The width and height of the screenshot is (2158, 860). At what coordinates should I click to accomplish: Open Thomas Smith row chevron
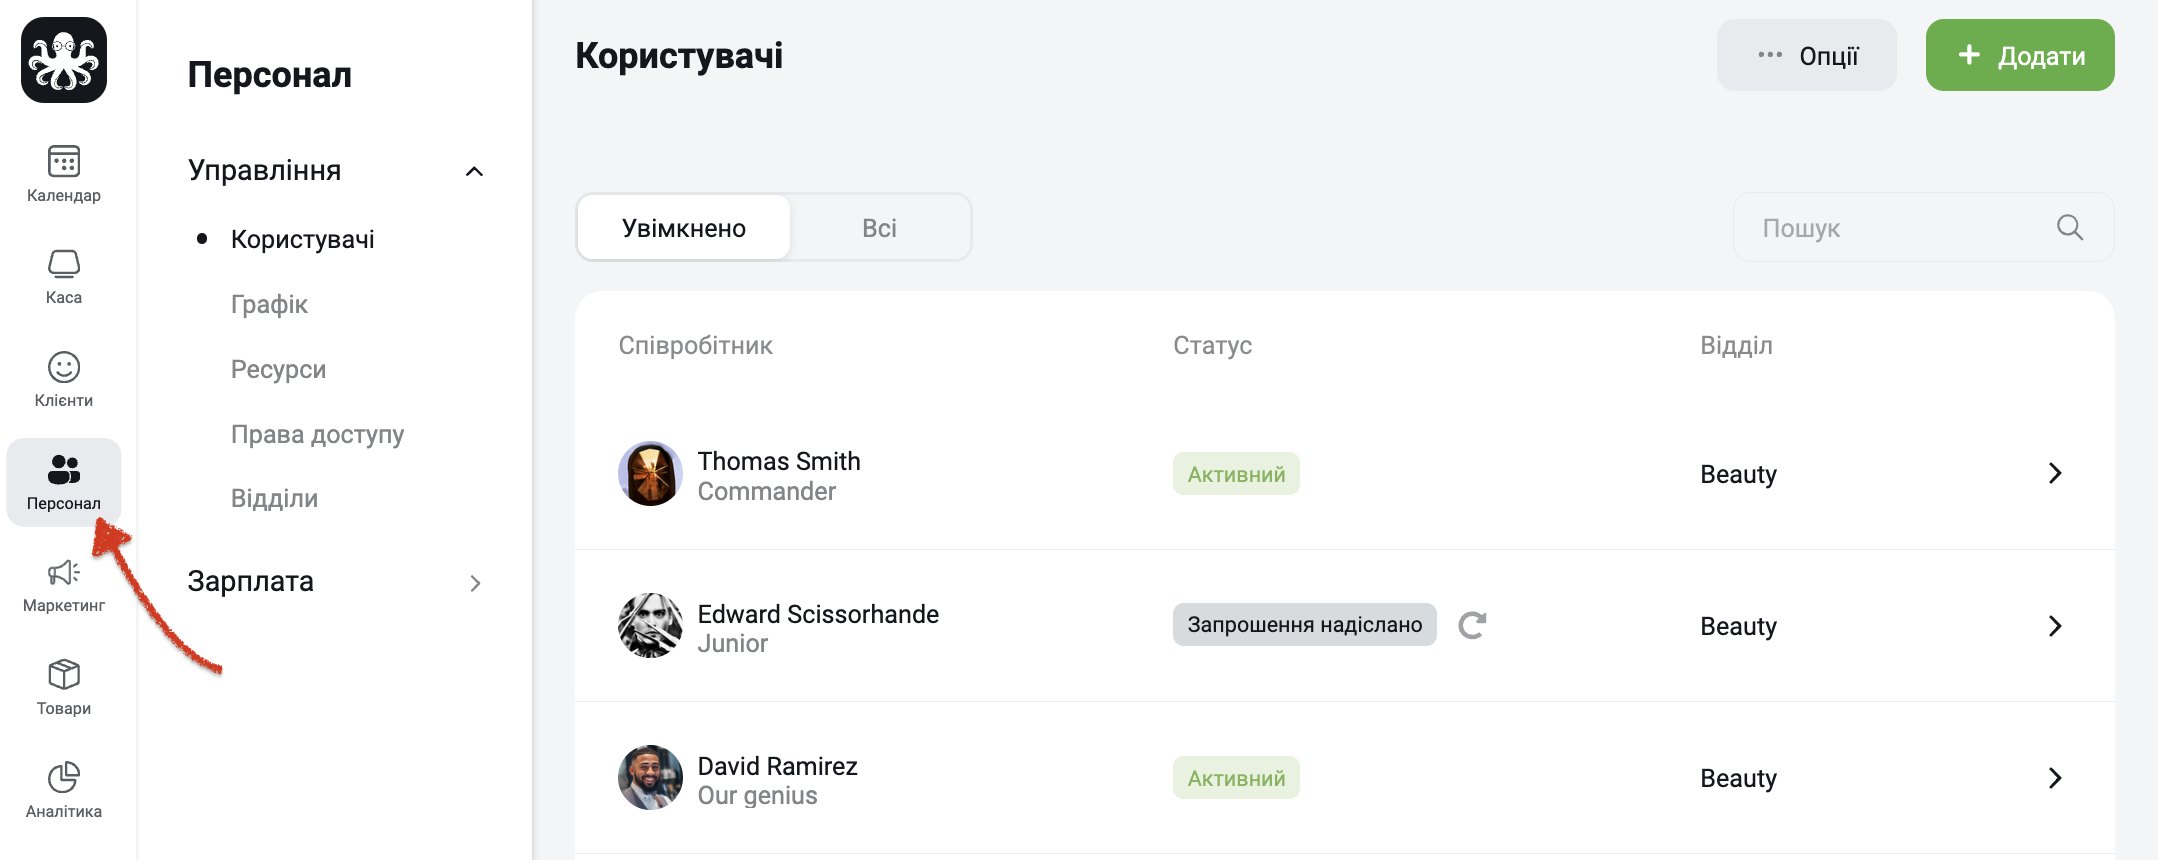2055,473
